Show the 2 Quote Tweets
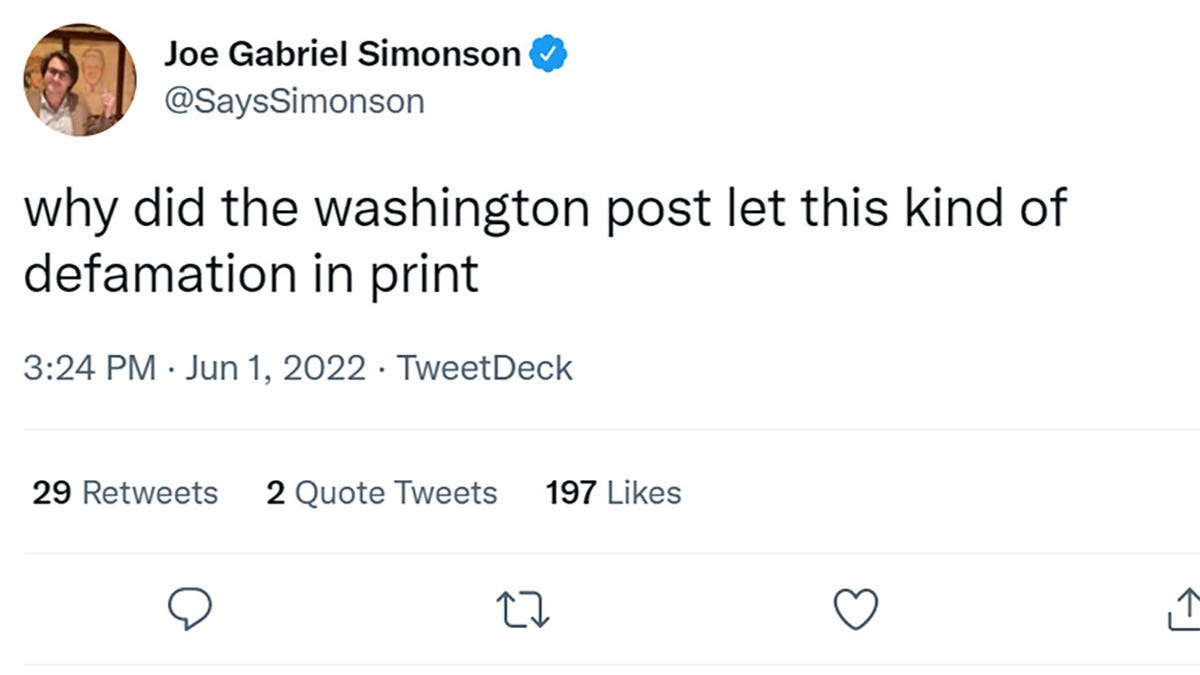This screenshot has height=675, width=1200. pyautogui.click(x=381, y=493)
